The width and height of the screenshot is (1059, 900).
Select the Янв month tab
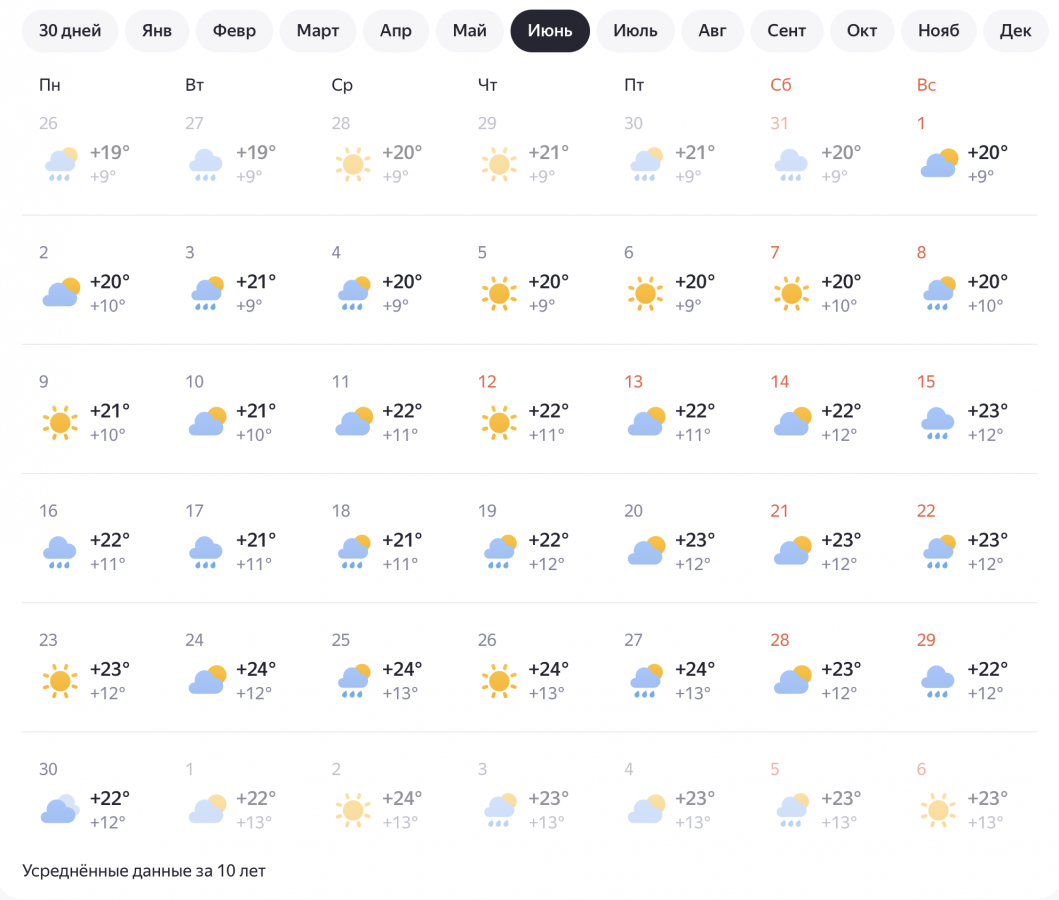click(156, 31)
